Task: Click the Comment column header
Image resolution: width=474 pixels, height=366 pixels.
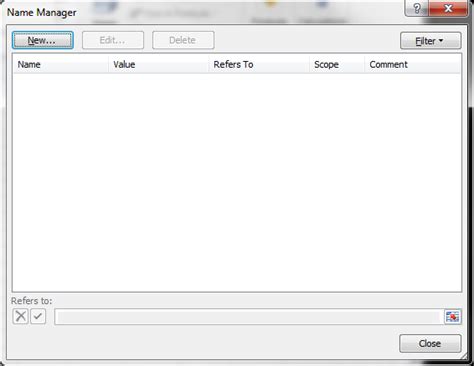Action: pos(413,64)
